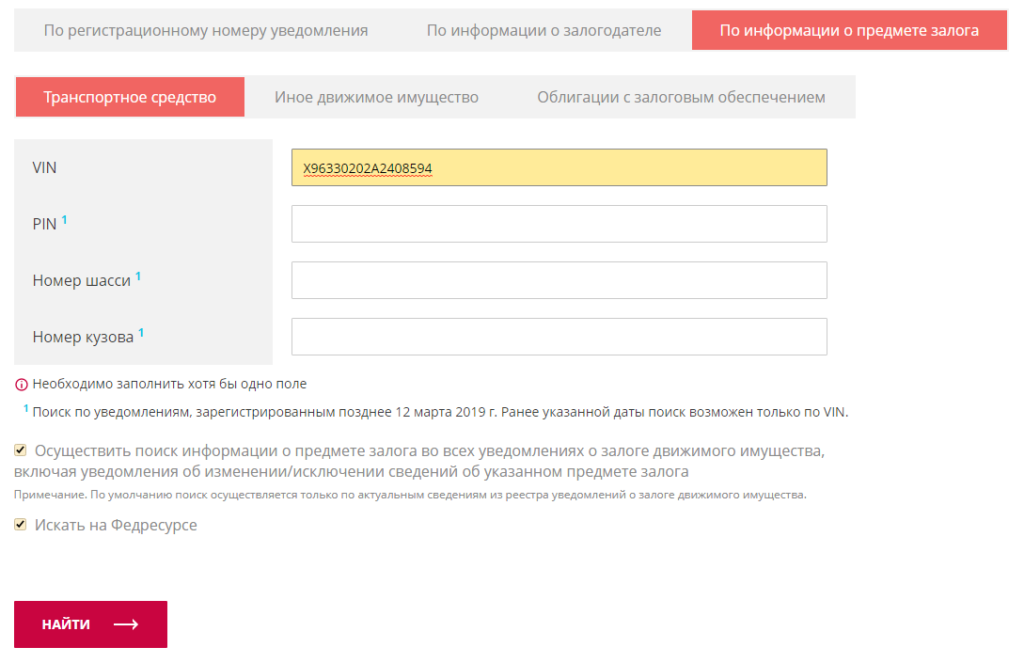Switch to 'Иное движимое имущество' sub-tab
Screen dimensions: 1024x663
(x=376, y=97)
